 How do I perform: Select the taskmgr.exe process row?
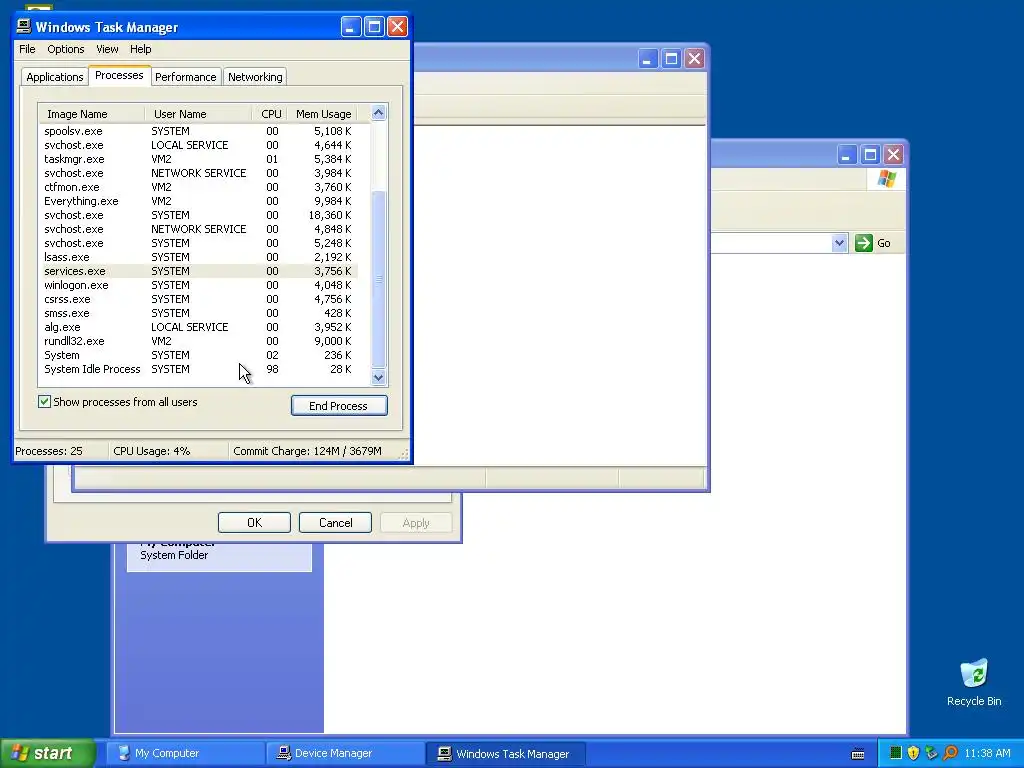click(x=198, y=159)
